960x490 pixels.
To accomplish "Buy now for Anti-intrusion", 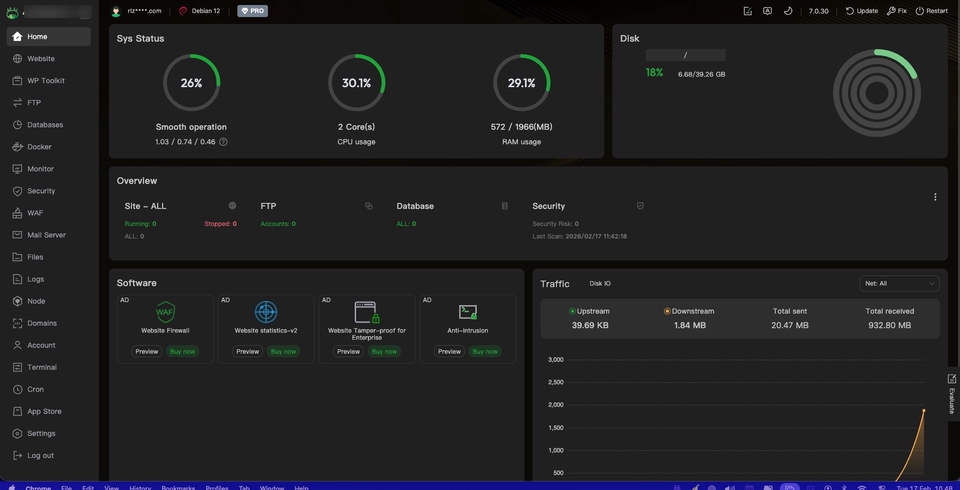I will click(485, 352).
